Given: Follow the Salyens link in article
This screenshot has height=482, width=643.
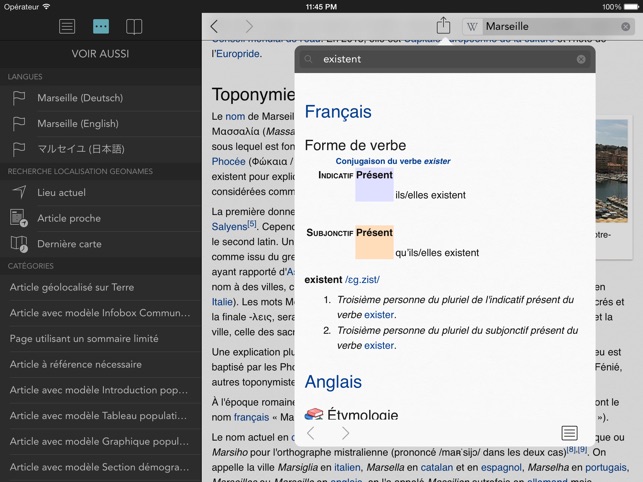Looking at the screenshot, I should tap(229, 226).
